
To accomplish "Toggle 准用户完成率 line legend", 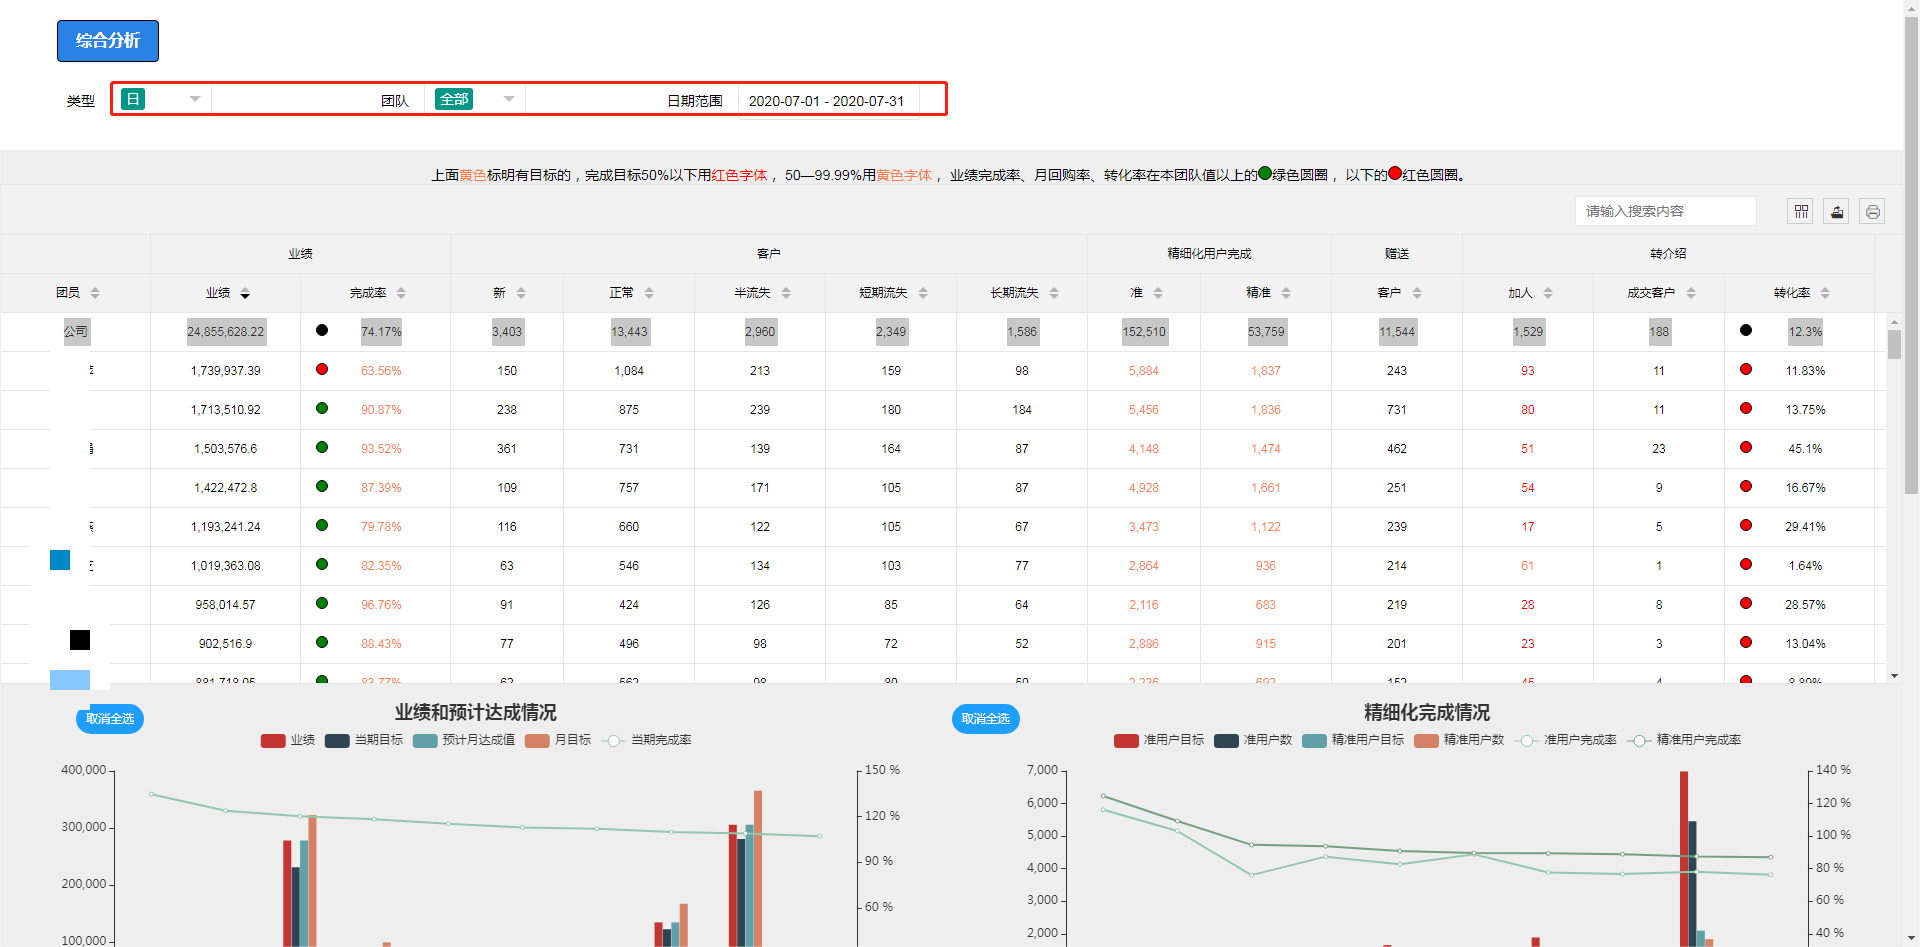I will pyautogui.click(x=1565, y=740).
